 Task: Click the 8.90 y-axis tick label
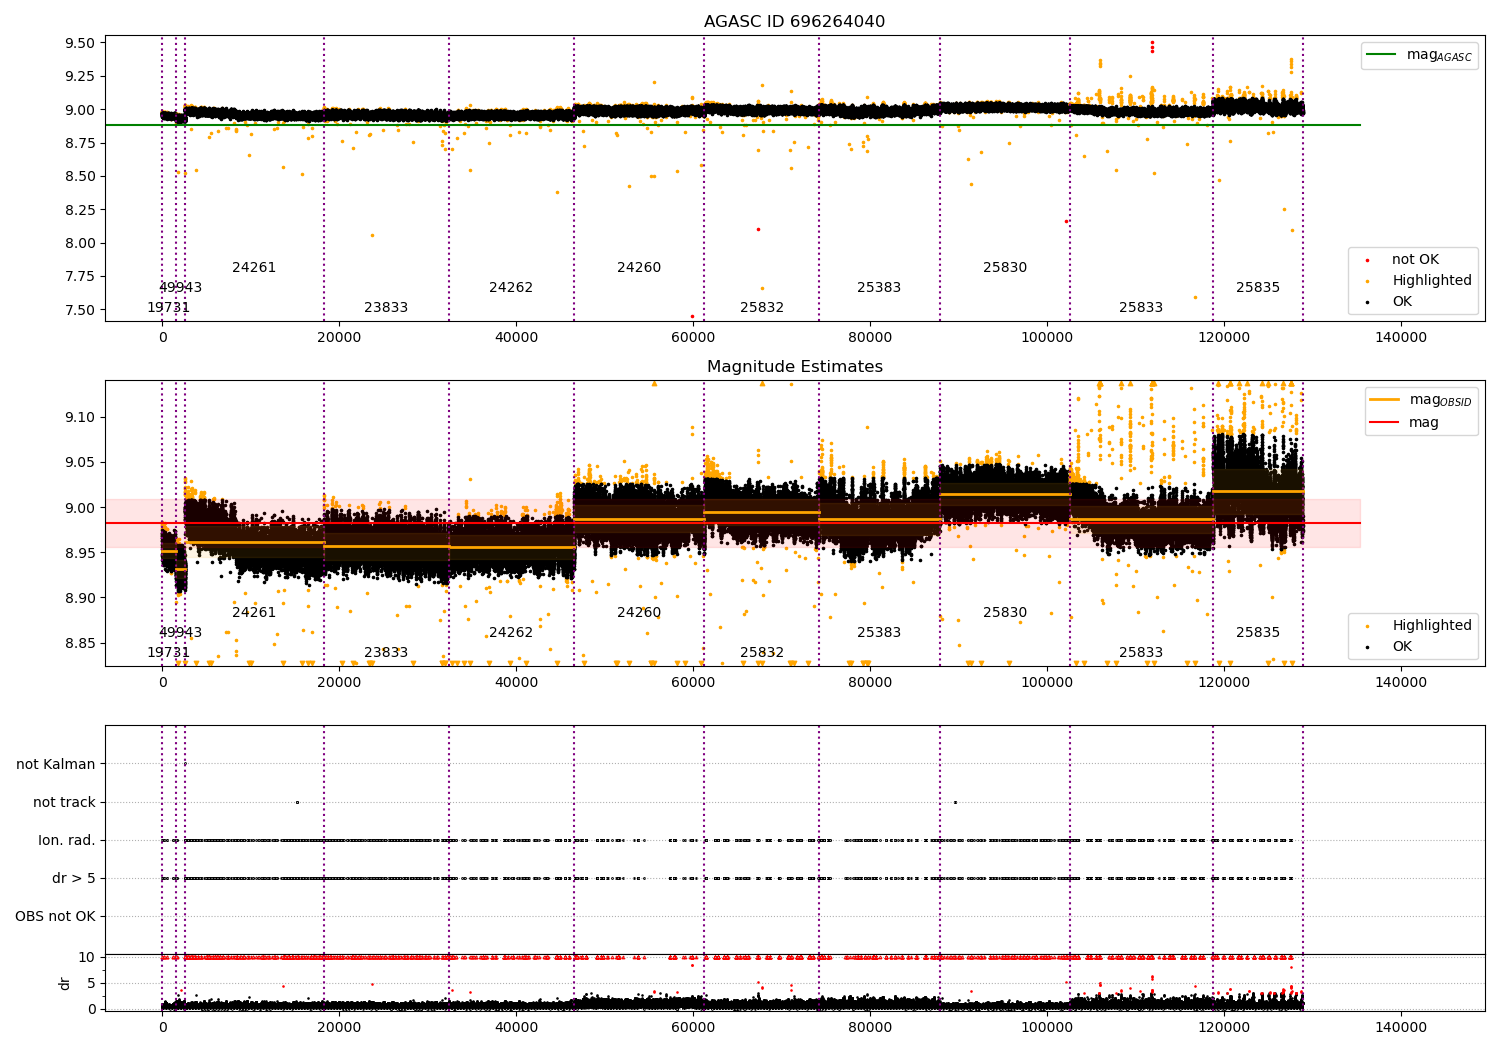click(81, 598)
